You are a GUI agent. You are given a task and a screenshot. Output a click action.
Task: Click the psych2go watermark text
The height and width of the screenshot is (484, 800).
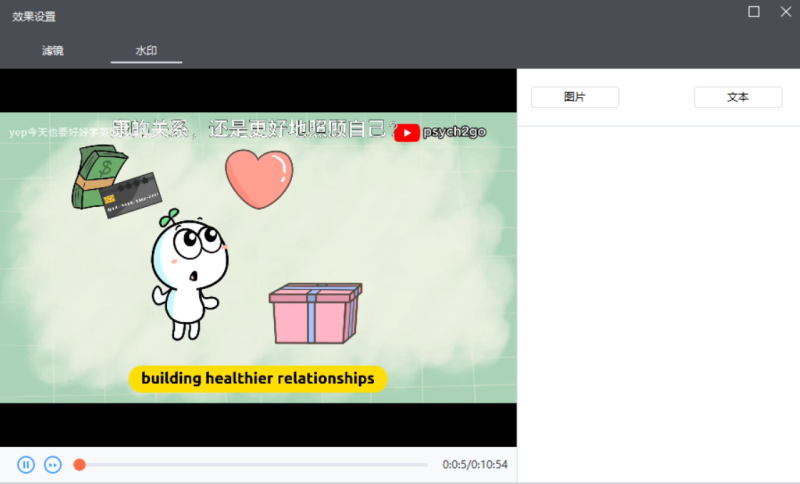click(454, 132)
